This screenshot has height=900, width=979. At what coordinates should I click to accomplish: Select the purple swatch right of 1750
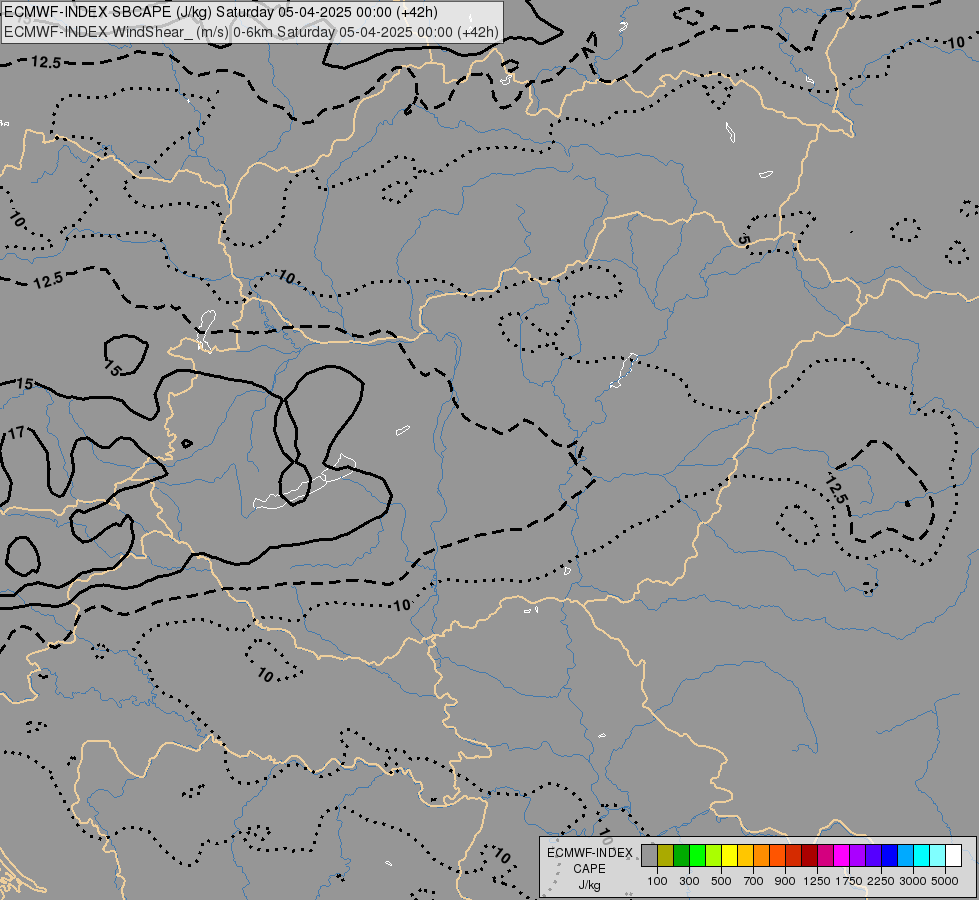[857, 855]
